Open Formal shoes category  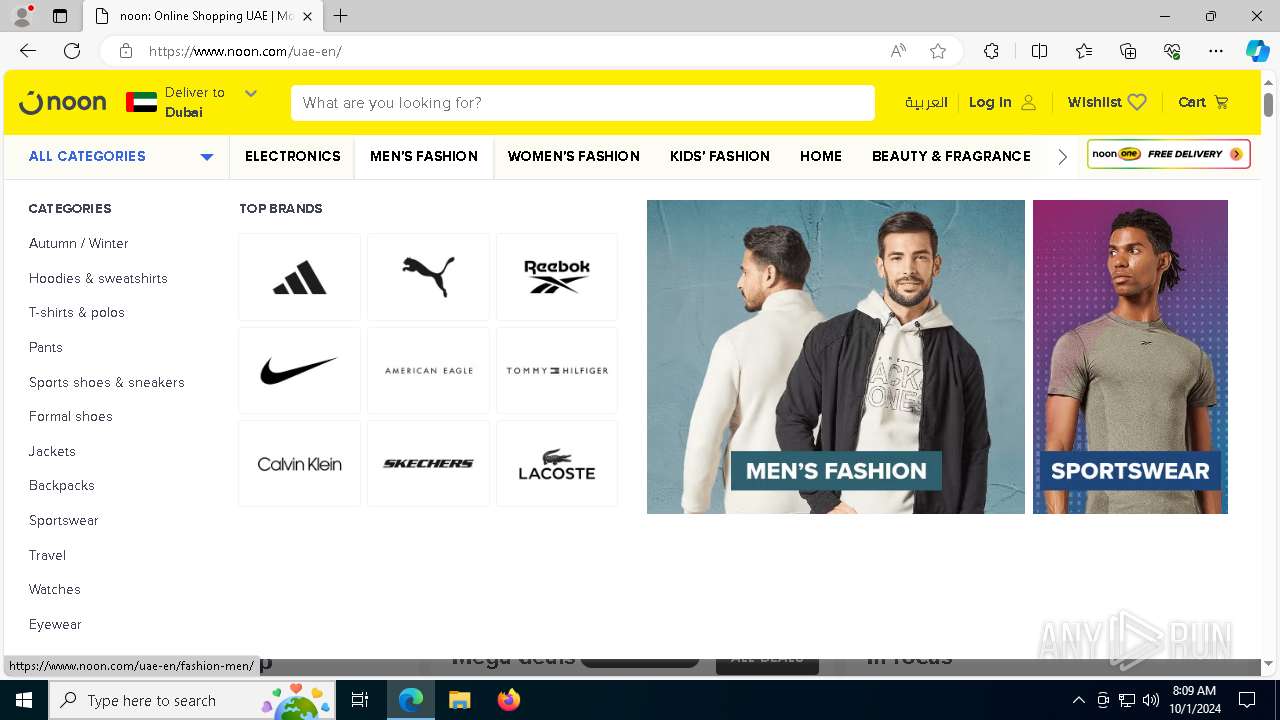point(71,417)
